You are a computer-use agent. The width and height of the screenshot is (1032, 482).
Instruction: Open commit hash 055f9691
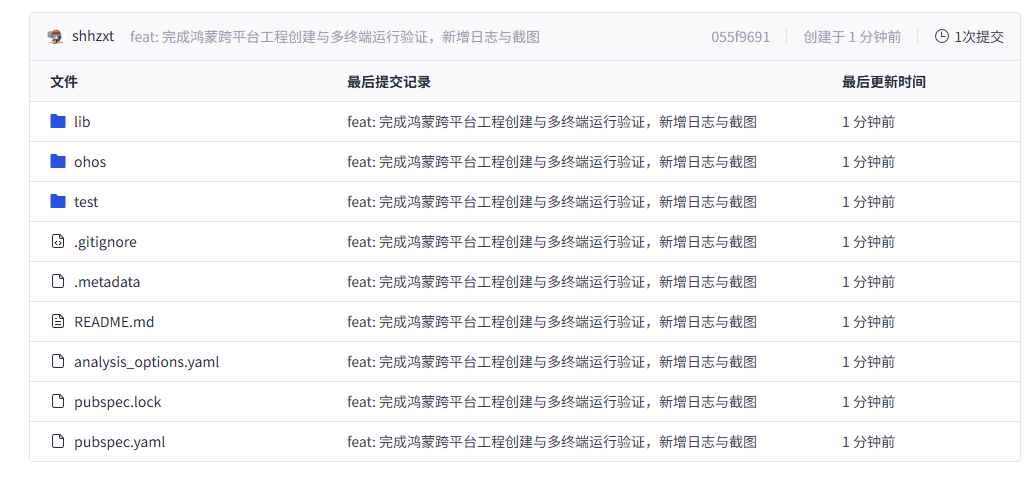740,37
